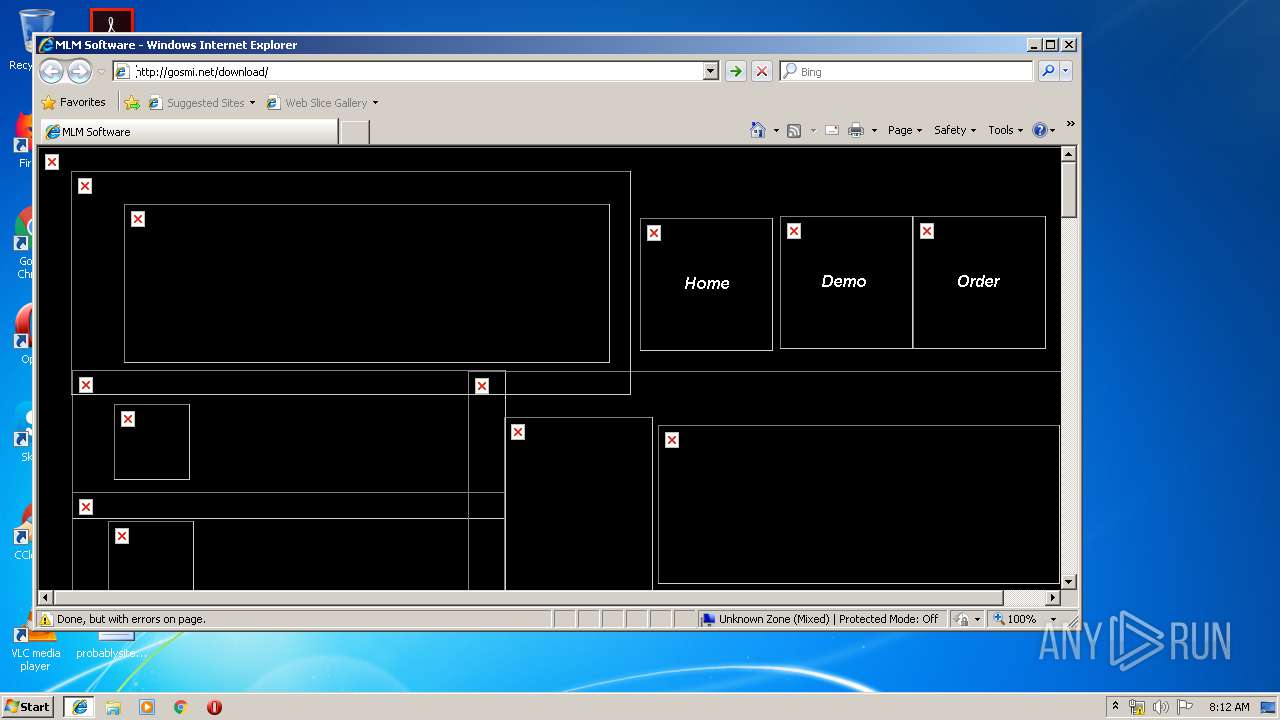This screenshot has width=1280, height=720.
Task: Click the 8:12 AM system clock
Action: tap(1229, 707)
